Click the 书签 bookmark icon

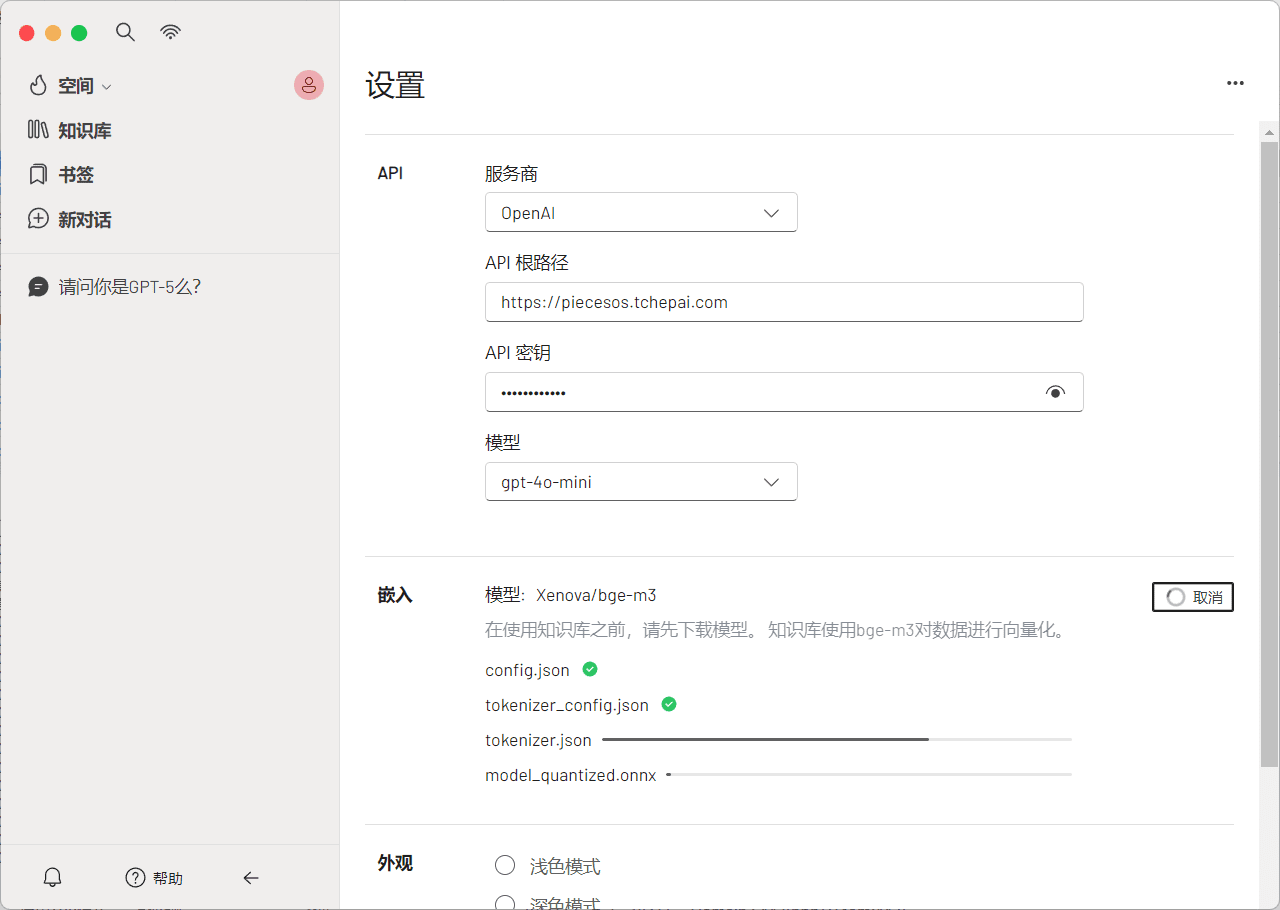tap(38, 175)
